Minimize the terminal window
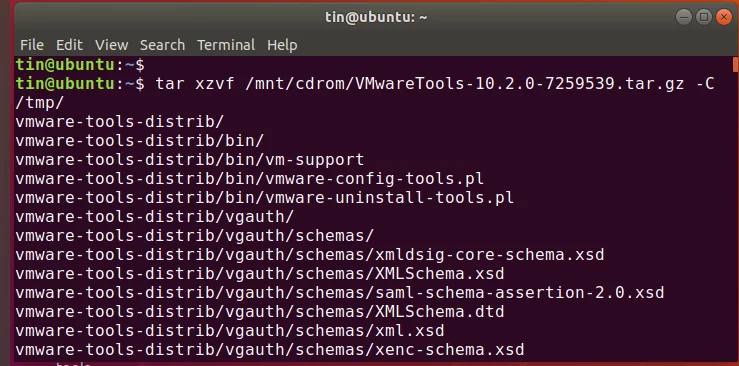Viewport: 739px width, 366px height. [x=683, y=17]
